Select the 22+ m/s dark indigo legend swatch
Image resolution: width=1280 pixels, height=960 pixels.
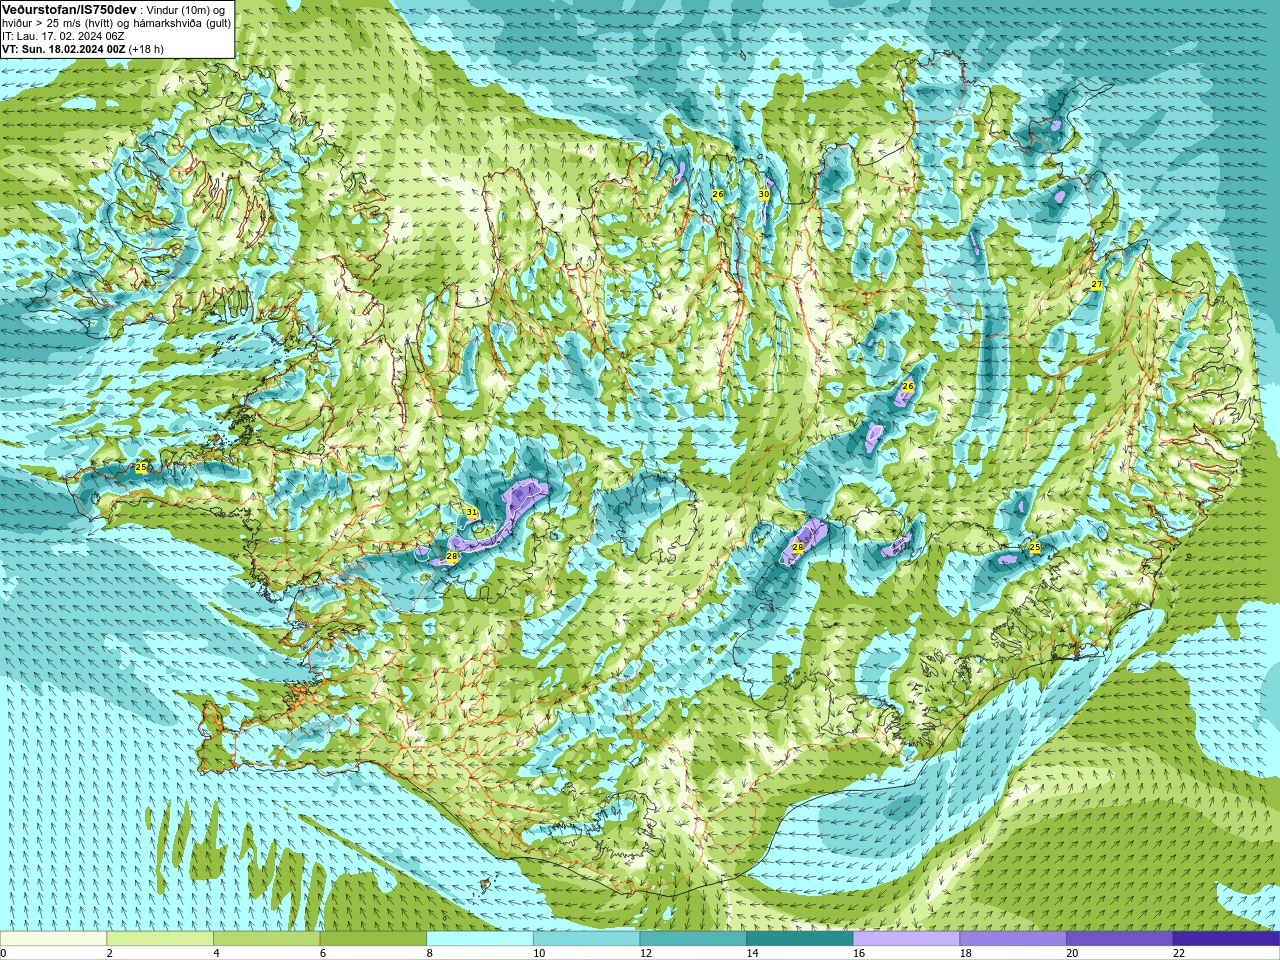[x=1226, y=939]
